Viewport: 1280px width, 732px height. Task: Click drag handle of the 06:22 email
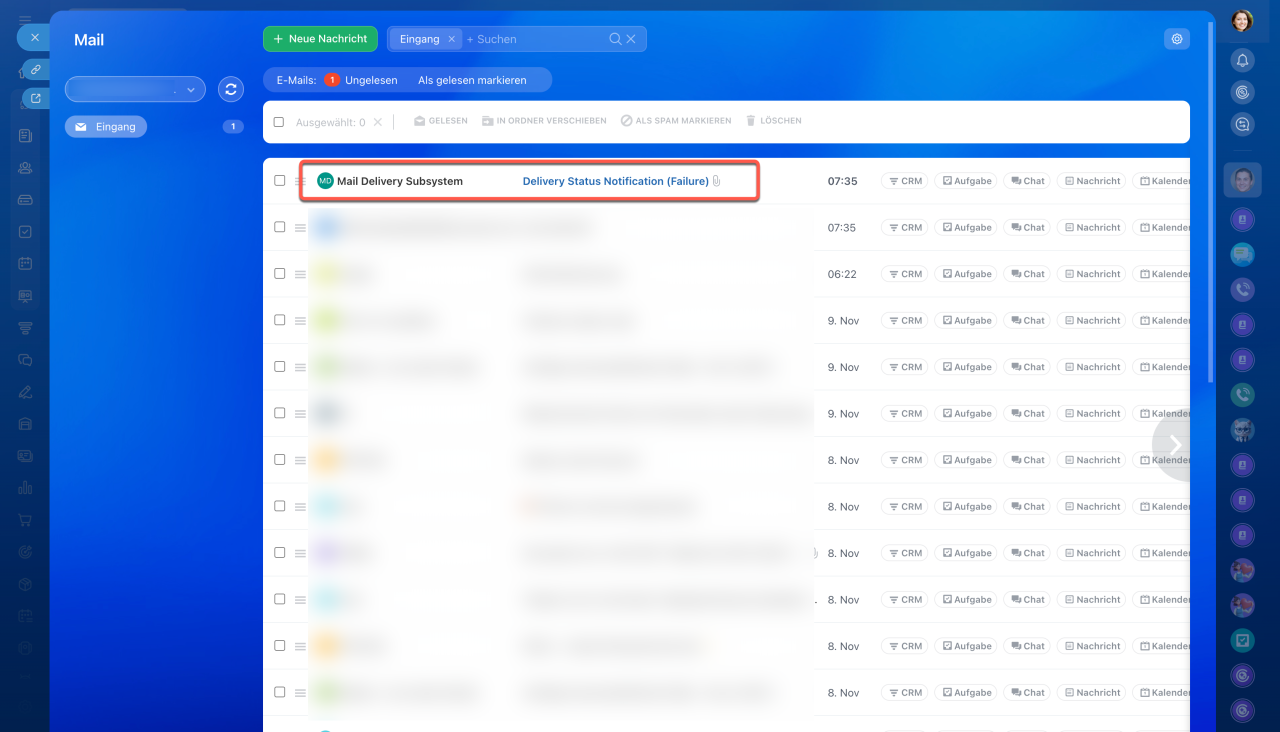click(x=300, y=274)
